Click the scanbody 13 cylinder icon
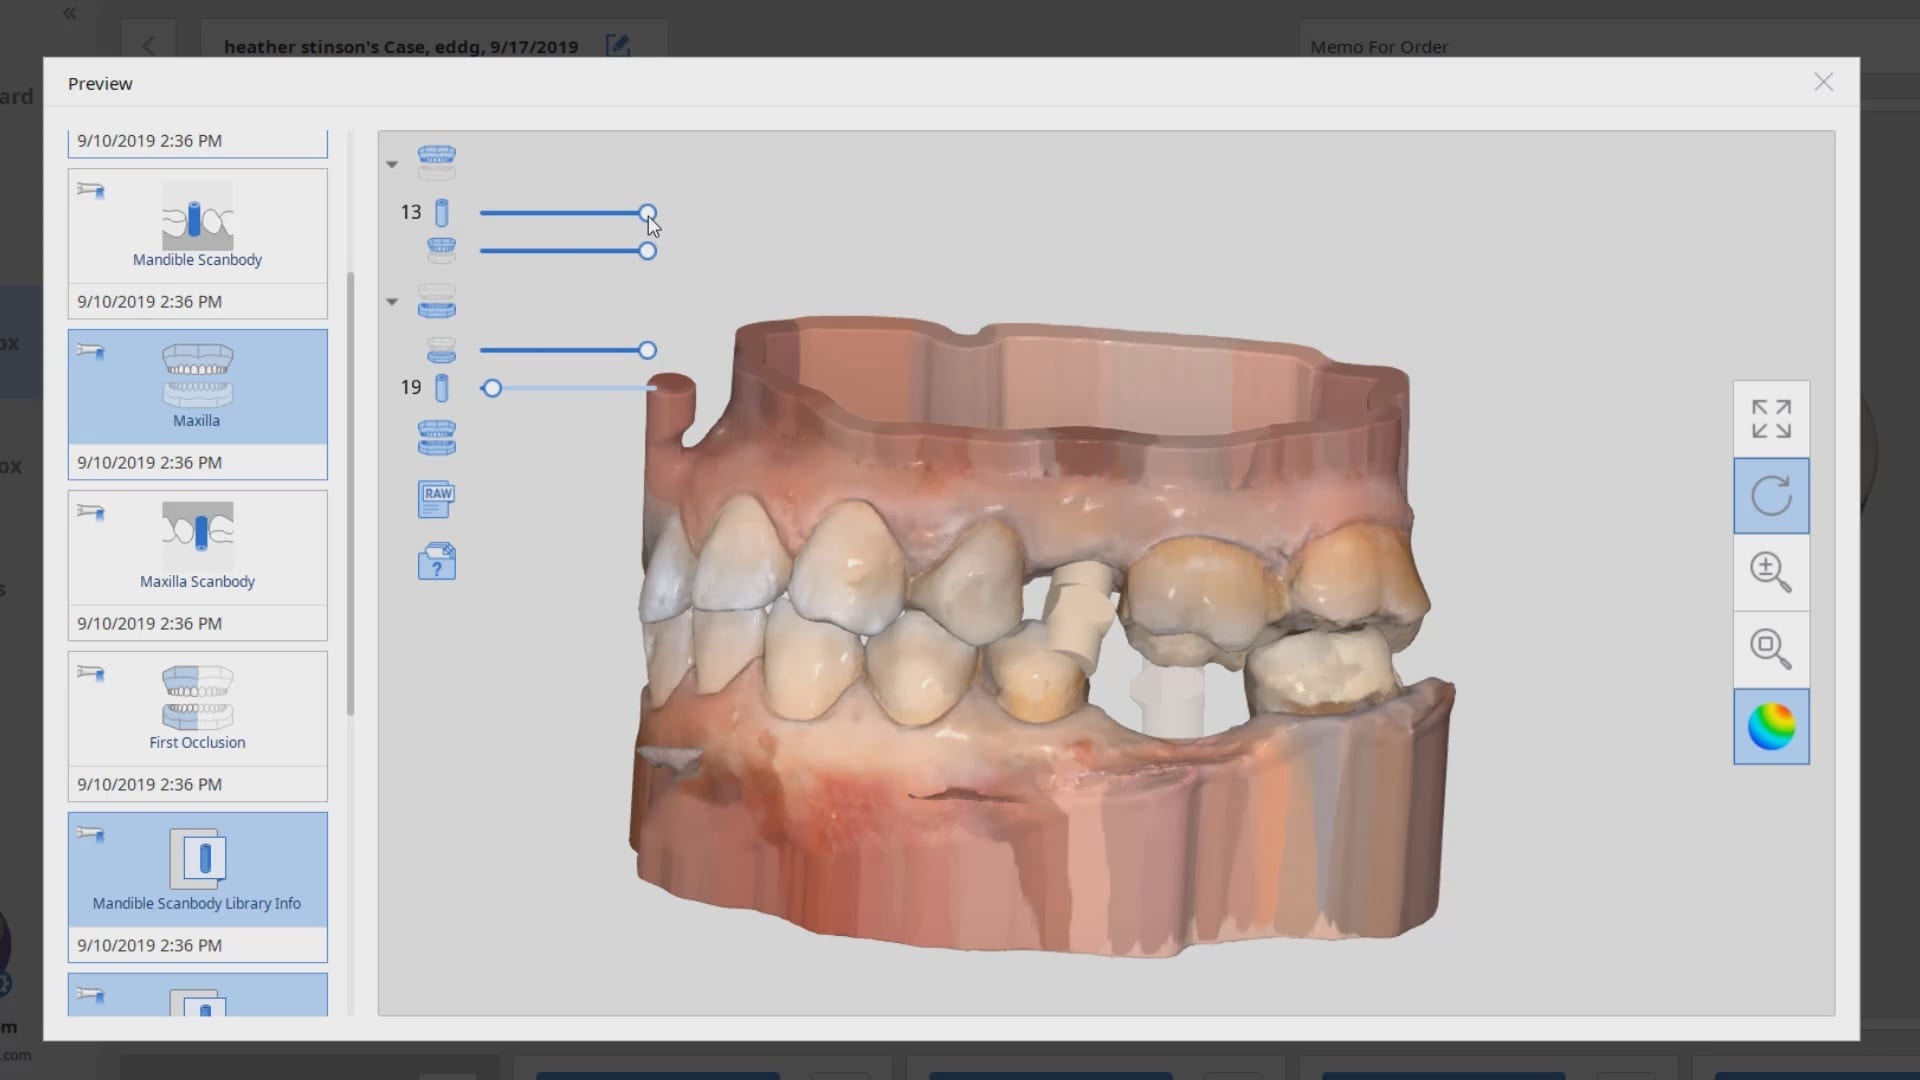Screen dimensions: 1920x1080 [x=442, y=212]
